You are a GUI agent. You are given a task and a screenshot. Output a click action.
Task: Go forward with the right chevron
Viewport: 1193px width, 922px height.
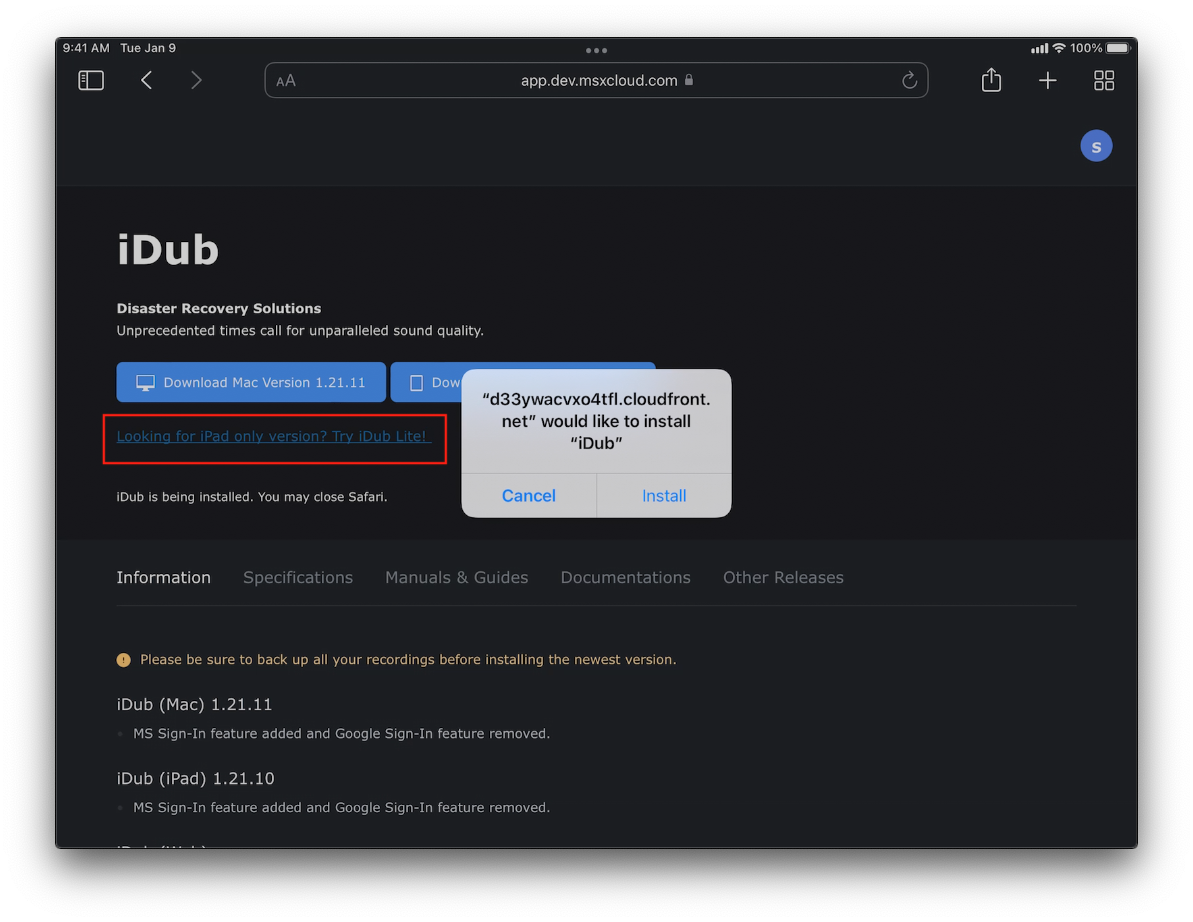196,80
